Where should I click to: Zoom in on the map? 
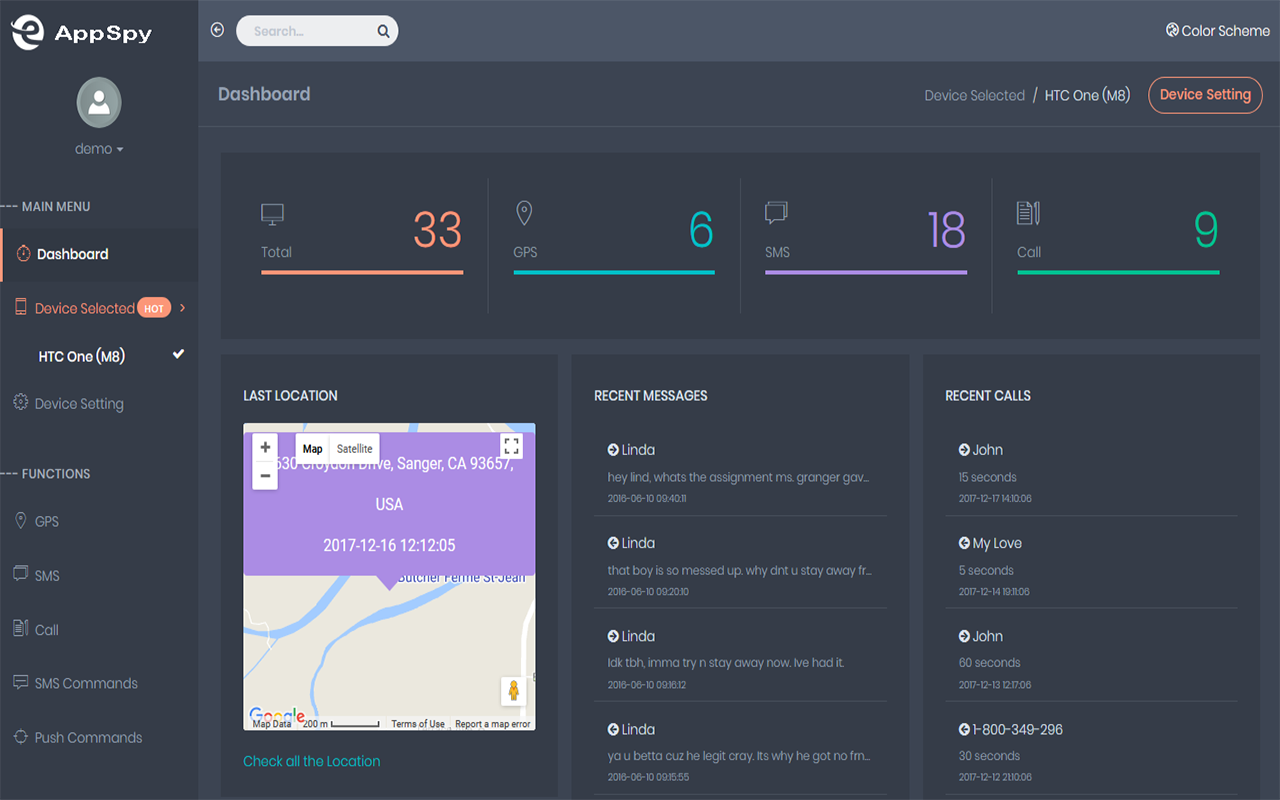265,447
